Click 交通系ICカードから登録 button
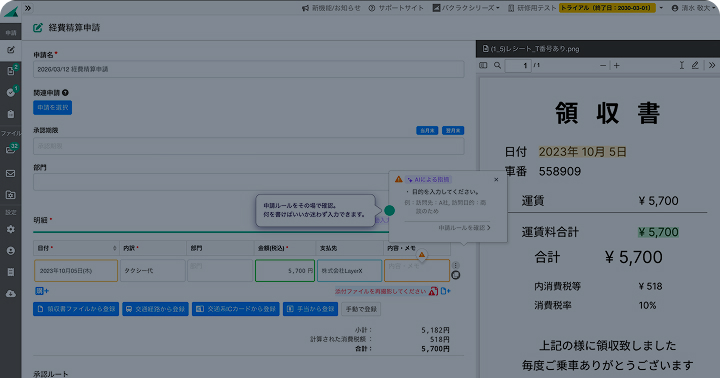The width and height of the screenshot is (720, 378). pos(236,309)
